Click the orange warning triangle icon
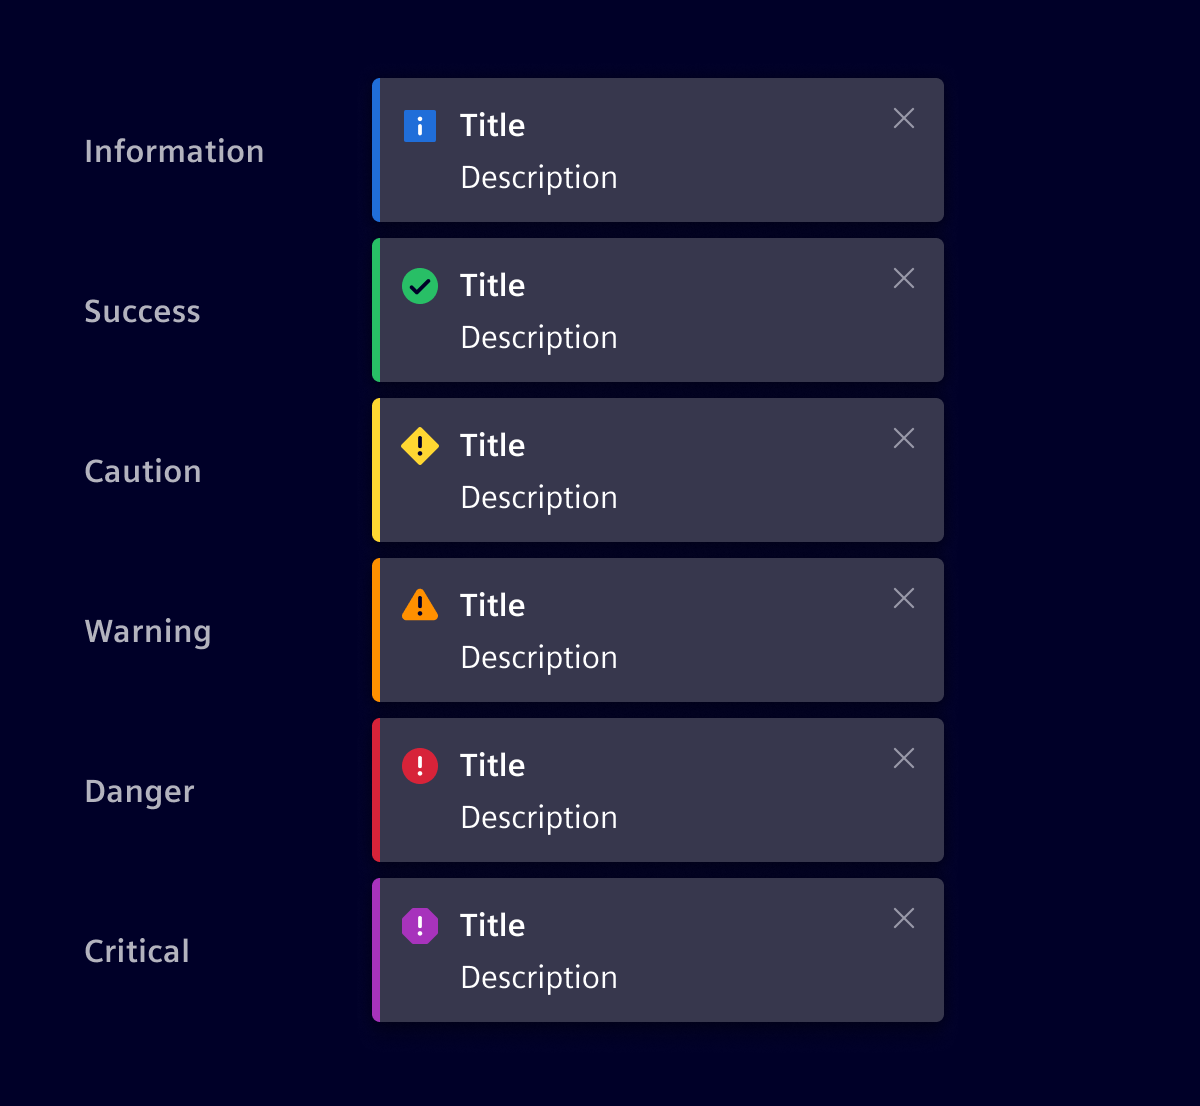The width and height of the screenshot is (1200, 1106). point(420,606)
